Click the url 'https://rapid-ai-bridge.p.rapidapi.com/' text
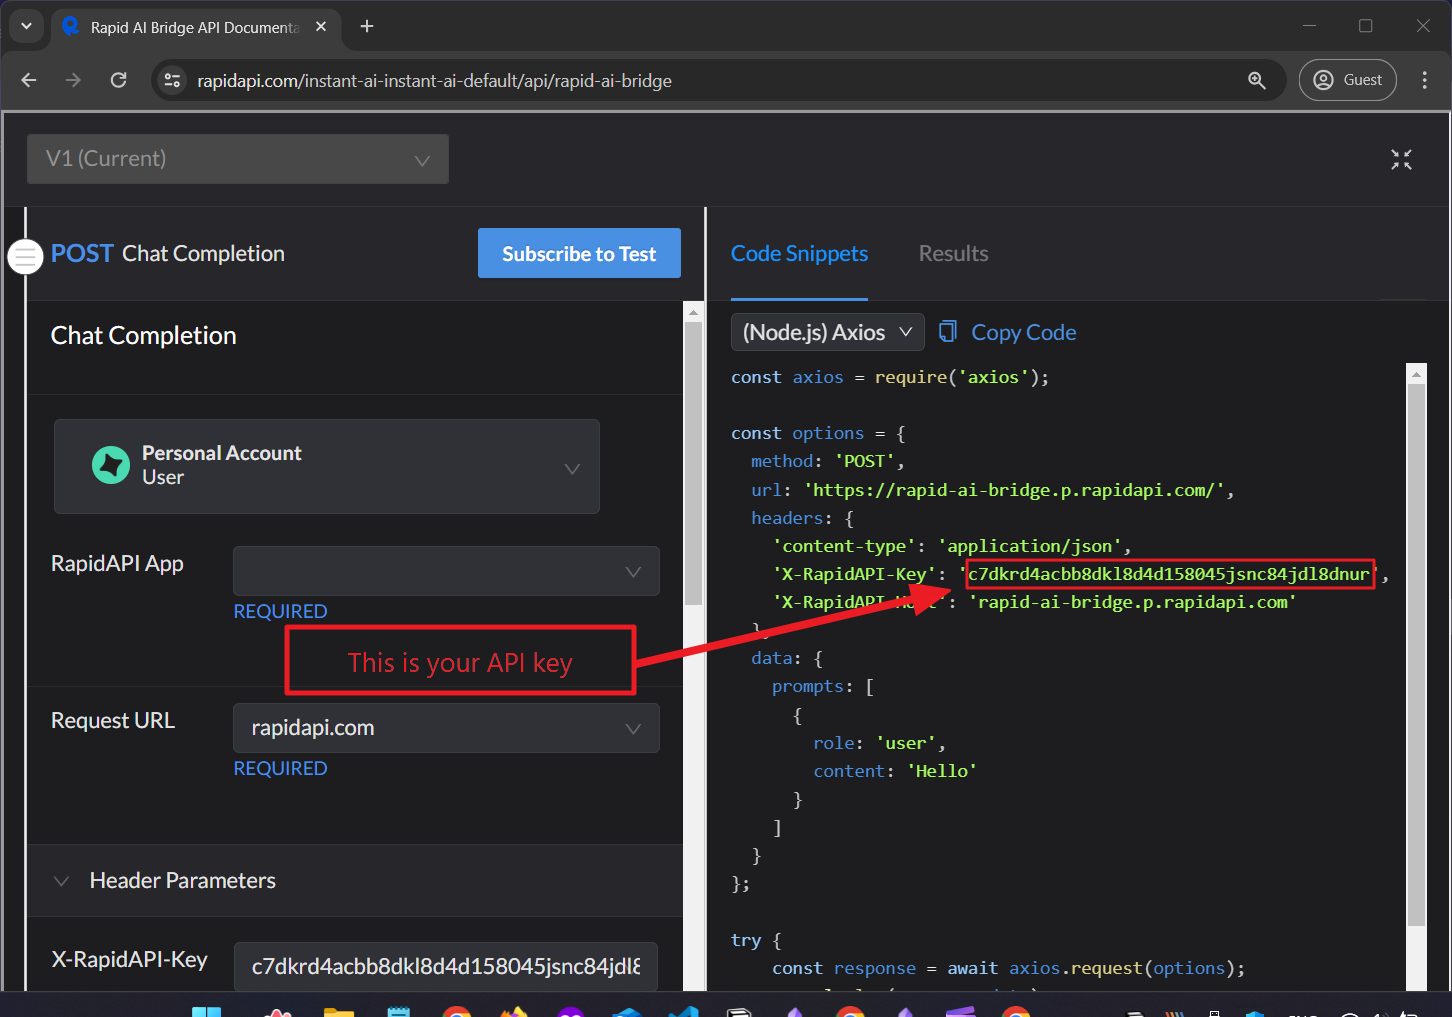Viewport: 1452px width, 1017px height. (1014, 490)
